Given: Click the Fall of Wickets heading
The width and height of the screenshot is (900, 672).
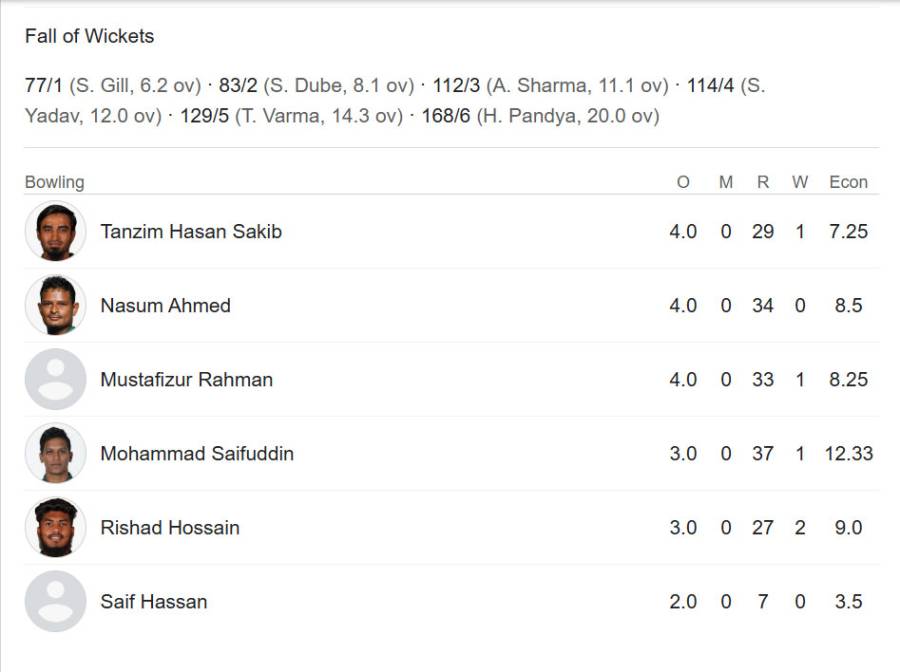Looking at the screenshot, I should point(90,36).
